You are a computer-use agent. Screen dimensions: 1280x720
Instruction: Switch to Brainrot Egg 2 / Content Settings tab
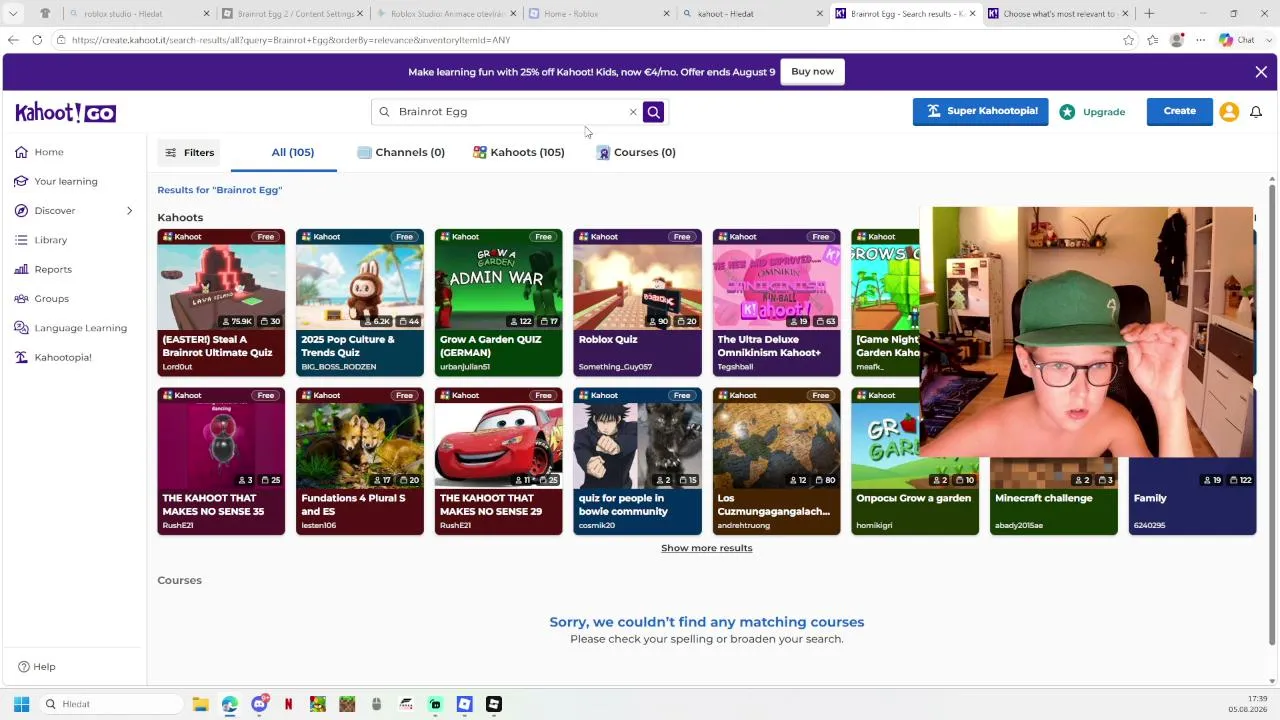pyautogui.click(x=291, y=14)
